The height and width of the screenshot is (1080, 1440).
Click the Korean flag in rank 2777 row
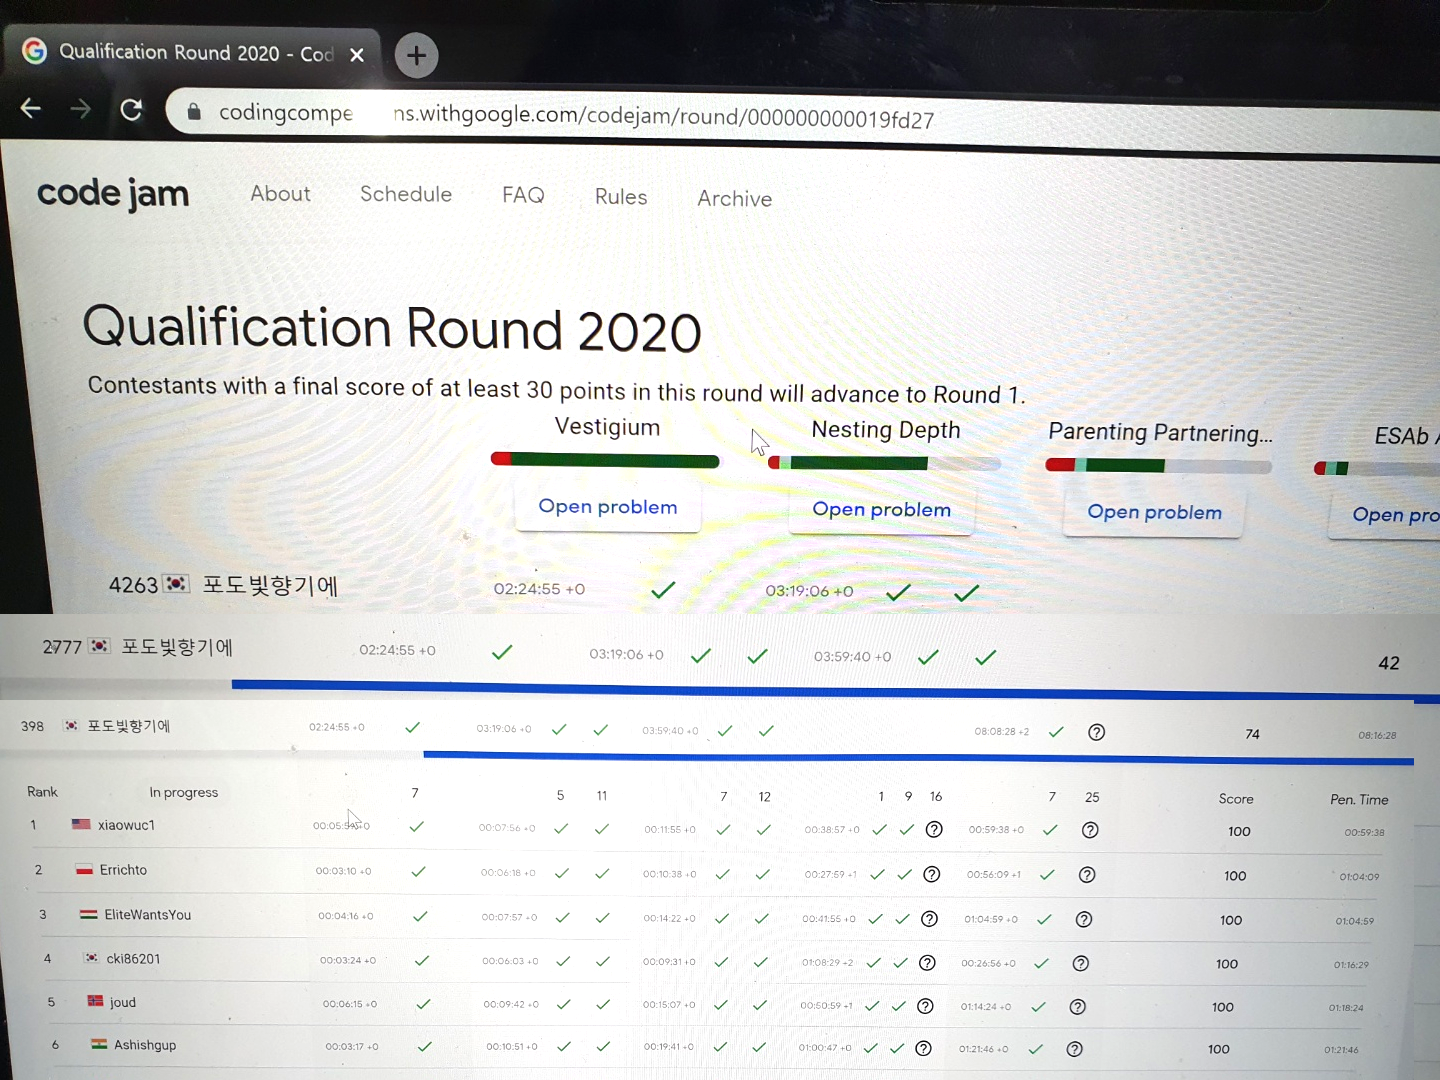pyautogui.click(x=99, y=646)
